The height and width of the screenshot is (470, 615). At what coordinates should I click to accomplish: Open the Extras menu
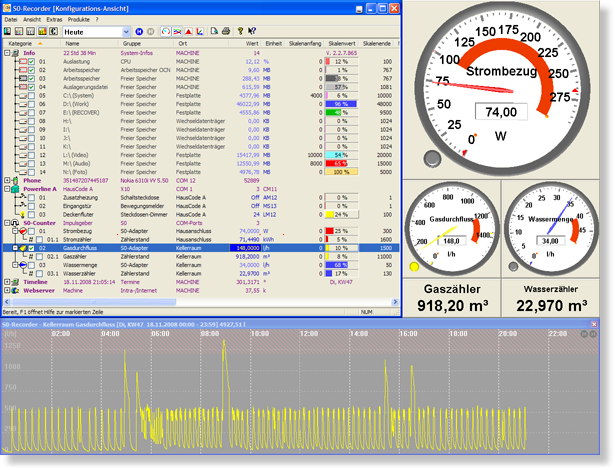[53, 20]
